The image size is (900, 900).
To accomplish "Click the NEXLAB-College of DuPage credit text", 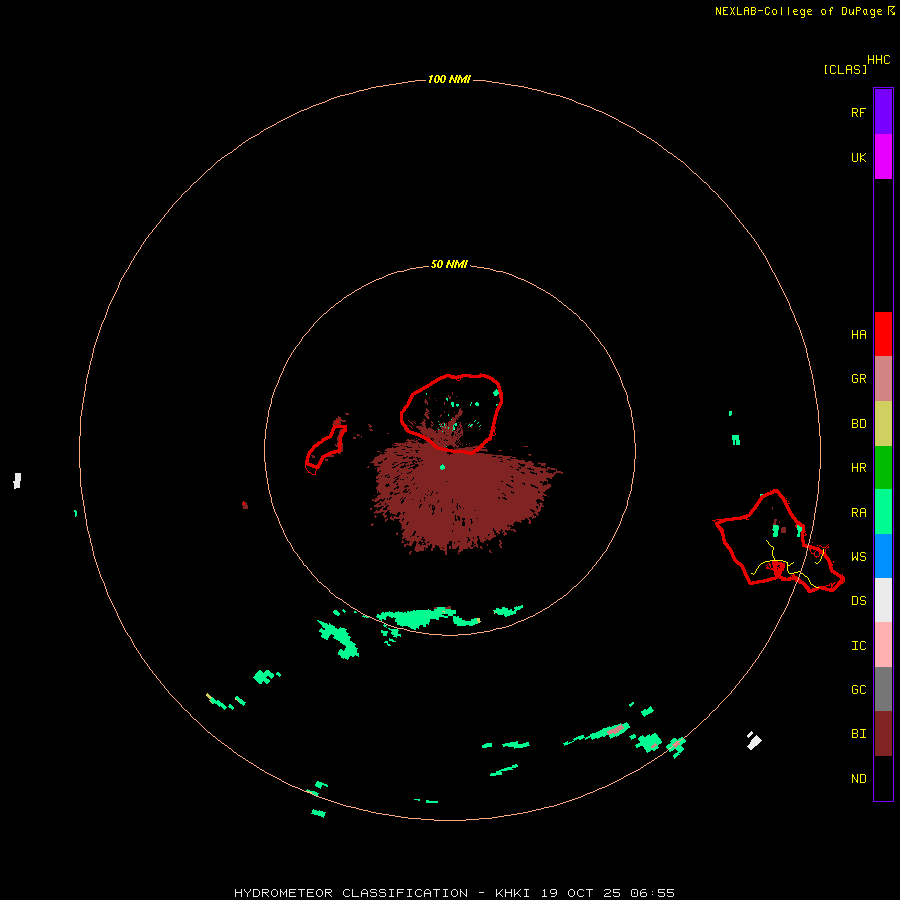I will point(798,11).
